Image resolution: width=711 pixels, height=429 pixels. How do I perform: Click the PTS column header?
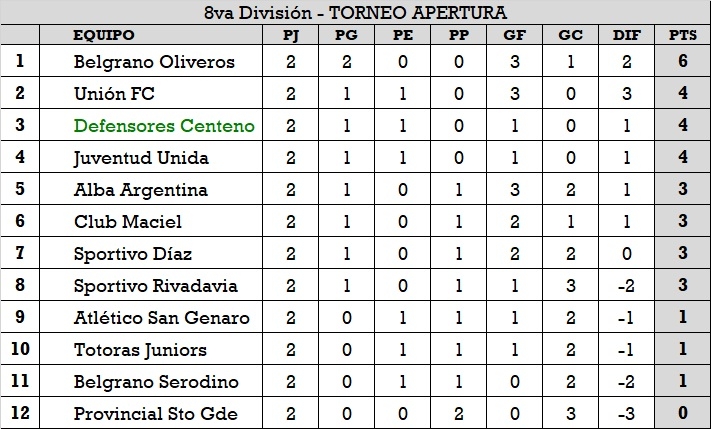[x=682, y=35]
